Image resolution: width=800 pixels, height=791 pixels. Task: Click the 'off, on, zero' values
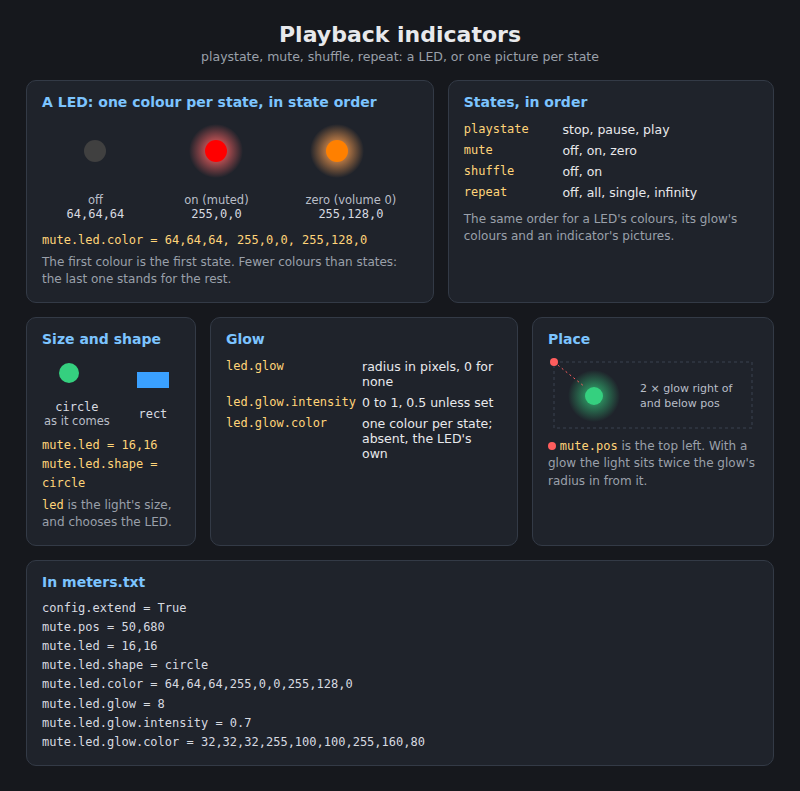pos(599,151)
